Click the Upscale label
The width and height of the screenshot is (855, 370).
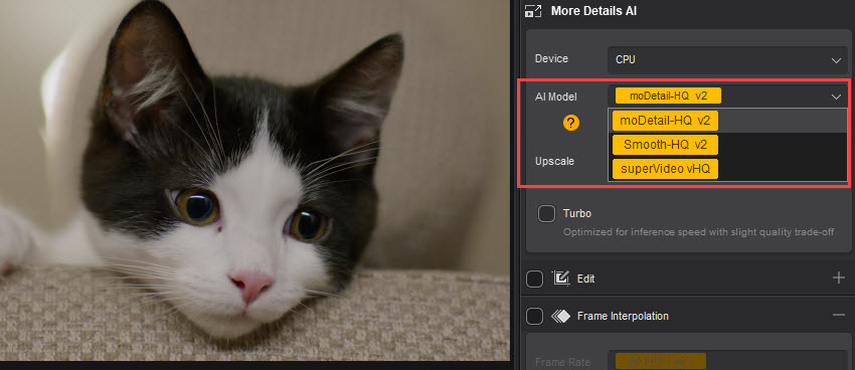(x=554, y=162)
